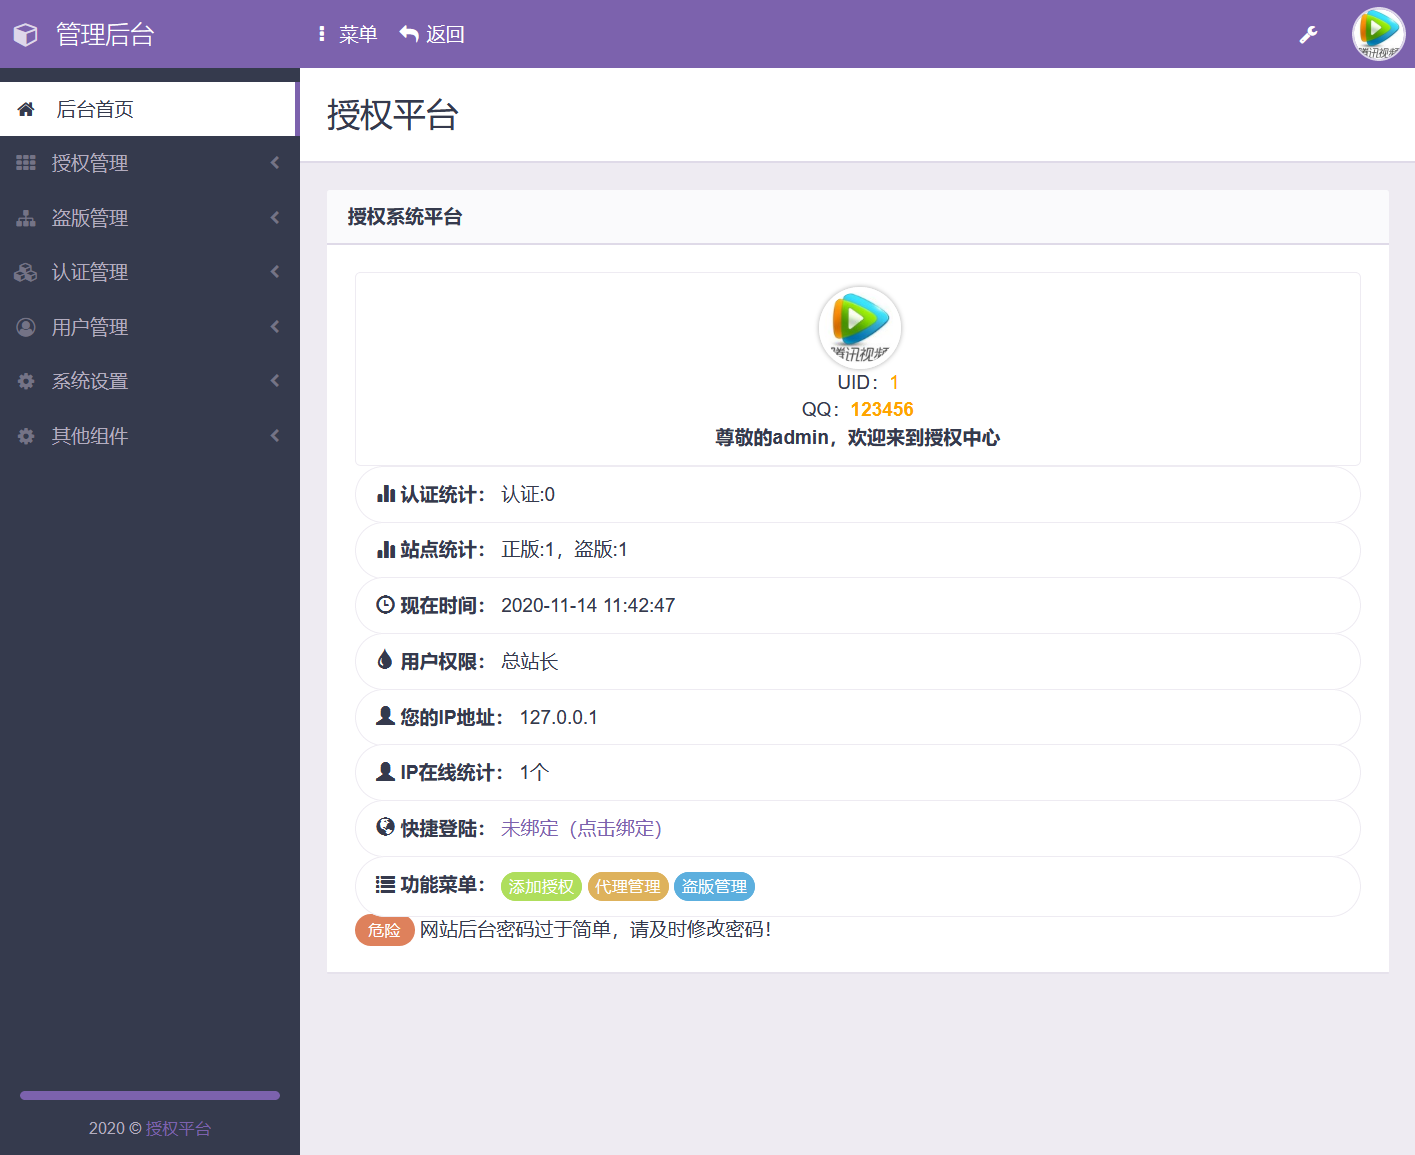Click the droplet icon in 用户权限 row
Viewport: 1415px width, 1155px height.
(x=385, y=660)
